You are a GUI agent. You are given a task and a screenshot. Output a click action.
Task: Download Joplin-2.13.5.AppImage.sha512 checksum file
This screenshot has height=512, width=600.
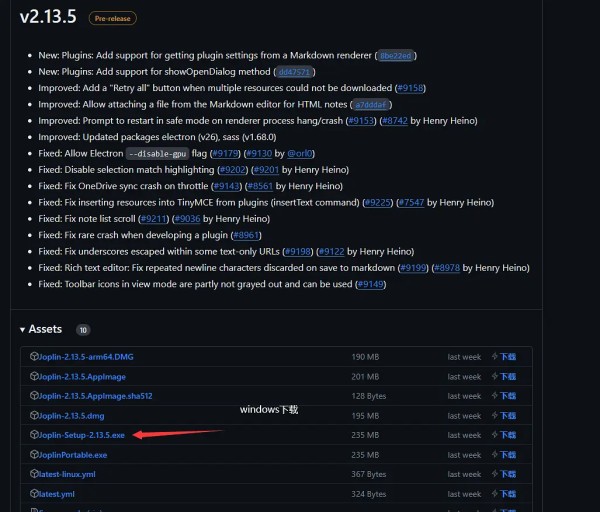point(96,396)
